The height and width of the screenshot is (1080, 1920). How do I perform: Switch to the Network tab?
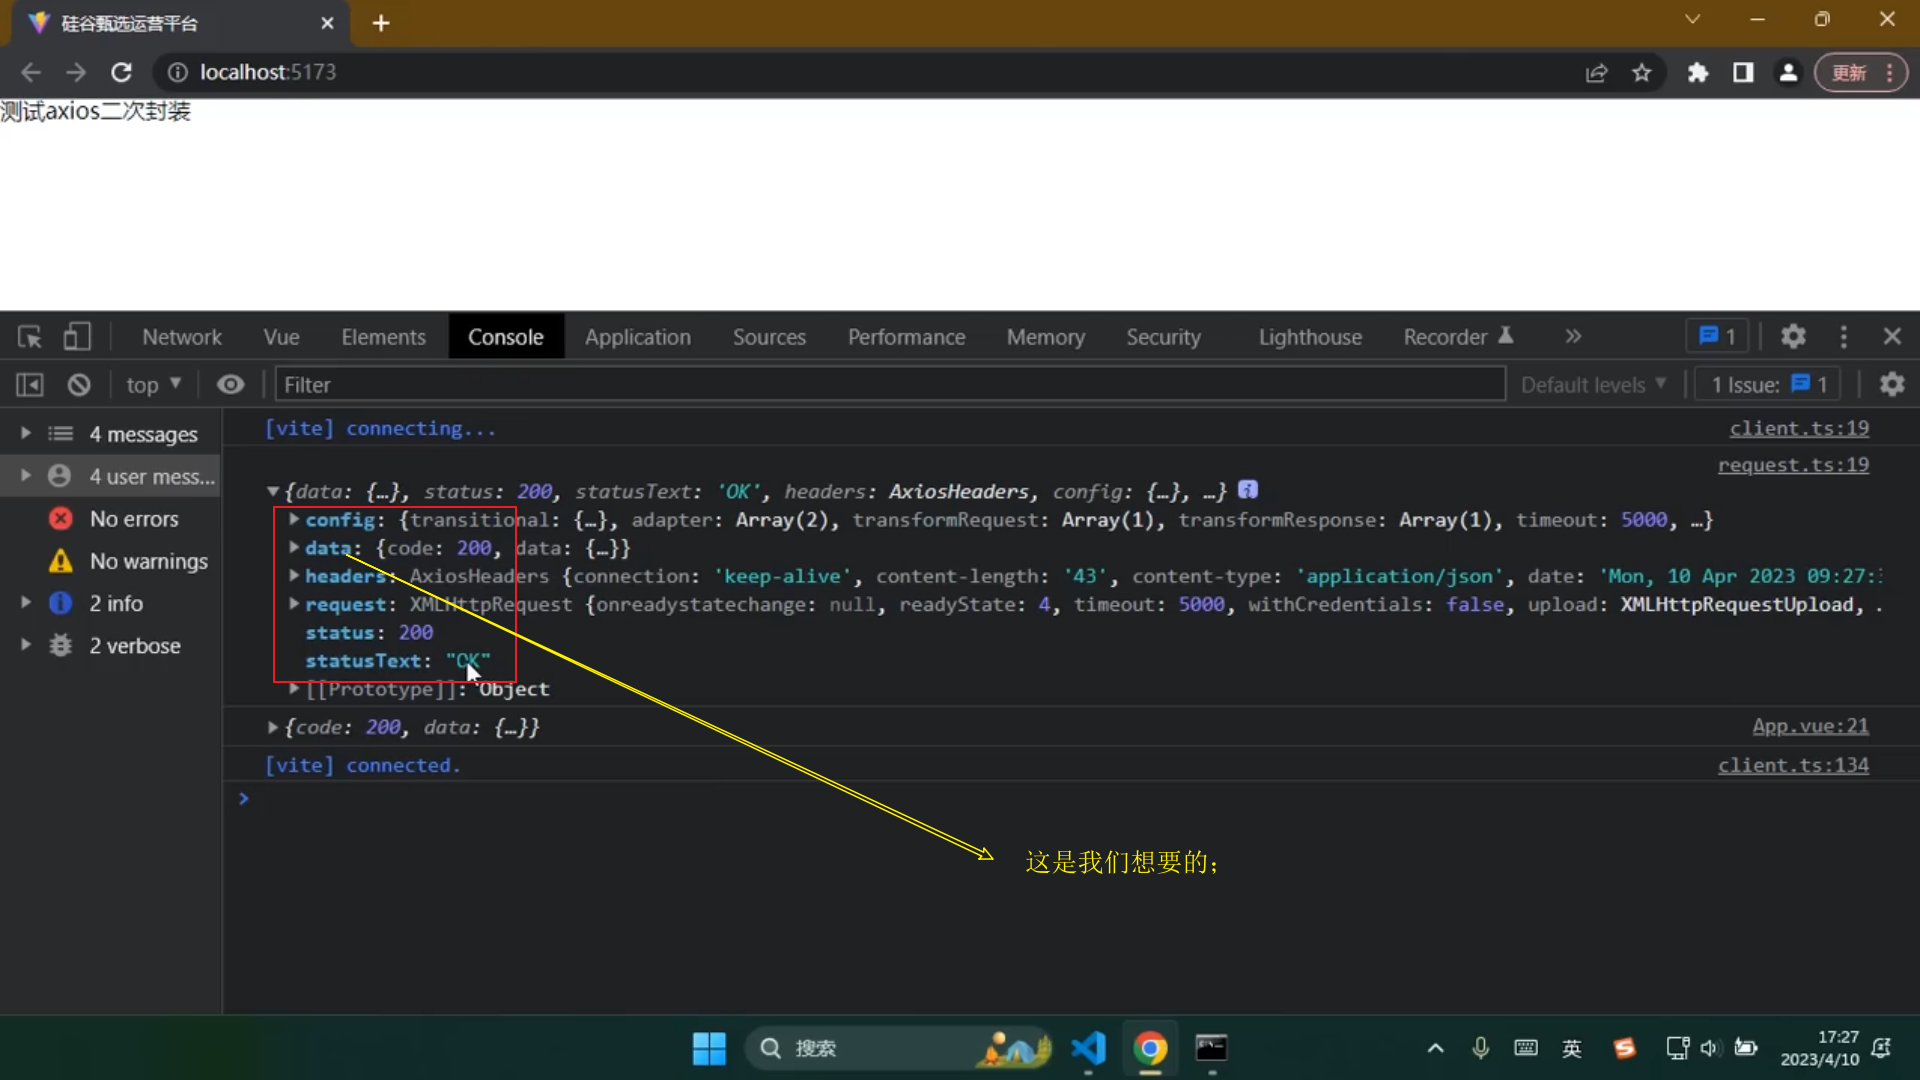click(x=181, y=337)
